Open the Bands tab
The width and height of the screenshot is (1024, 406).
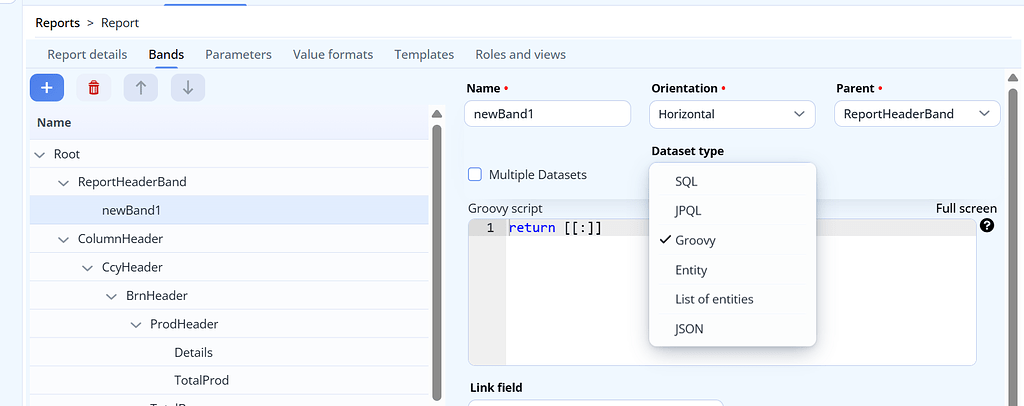[166, 55]
